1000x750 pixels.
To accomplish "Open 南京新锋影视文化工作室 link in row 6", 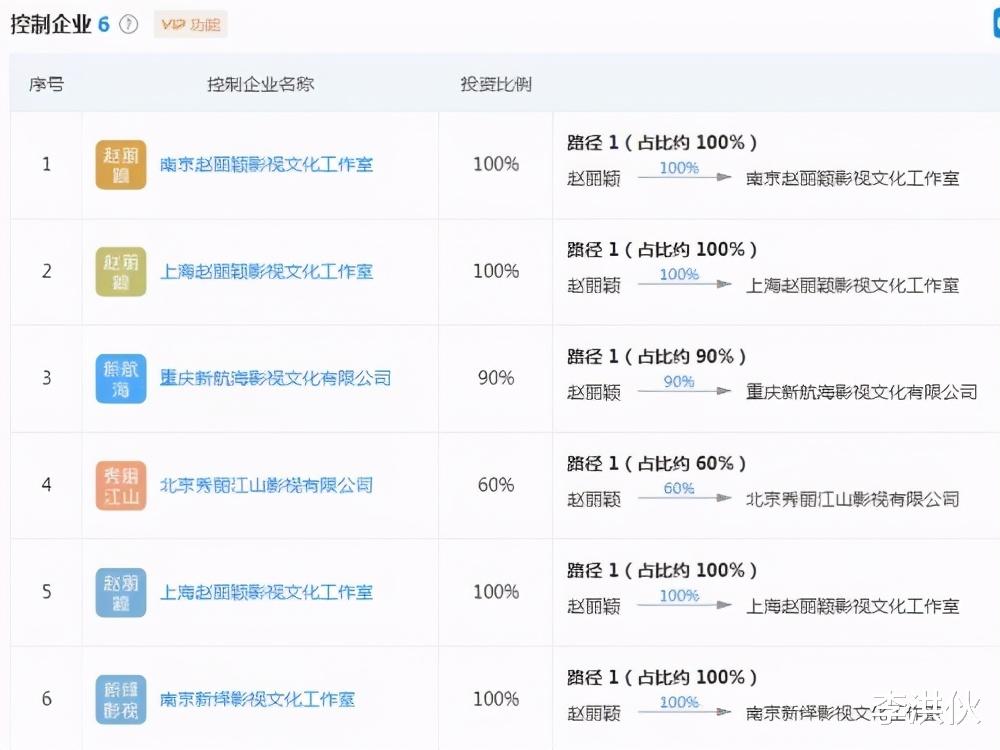I will coord(258,699).
